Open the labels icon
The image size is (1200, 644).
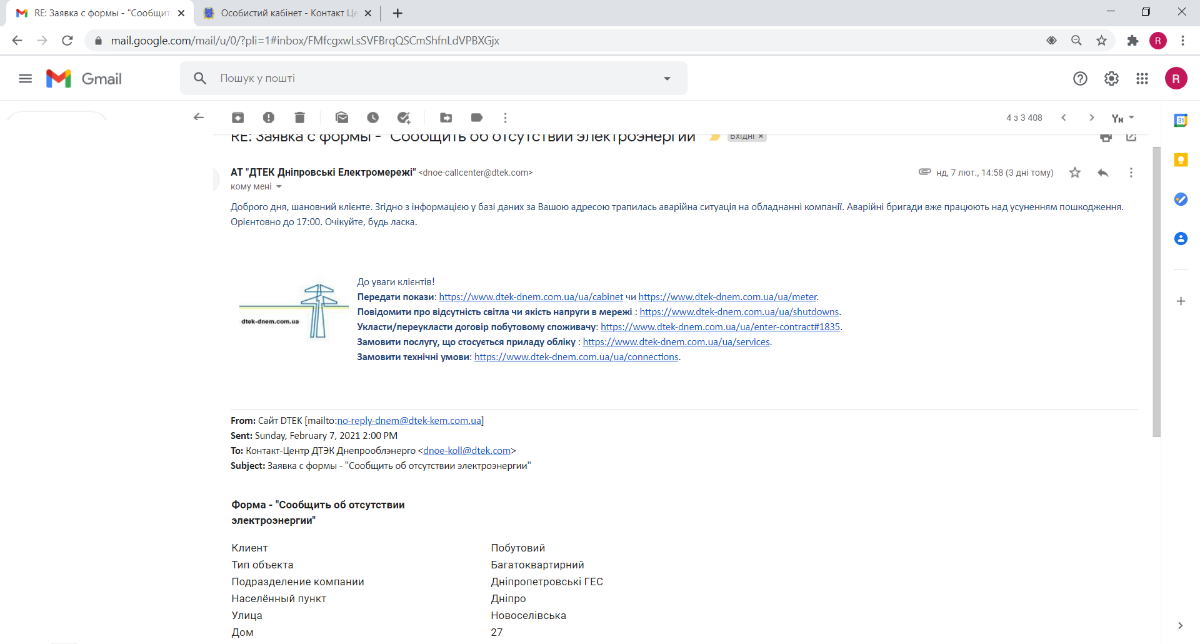point(477,117)
